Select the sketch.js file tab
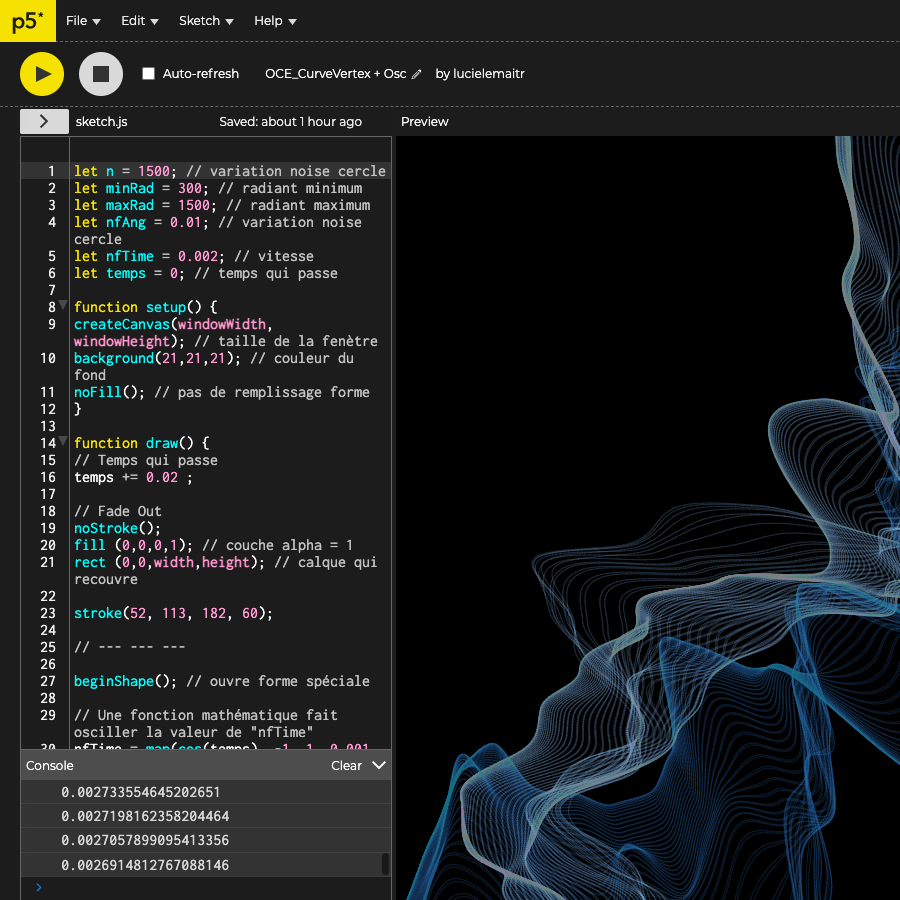The width and height of the screenshot is (900, 900). coord(101,122)
